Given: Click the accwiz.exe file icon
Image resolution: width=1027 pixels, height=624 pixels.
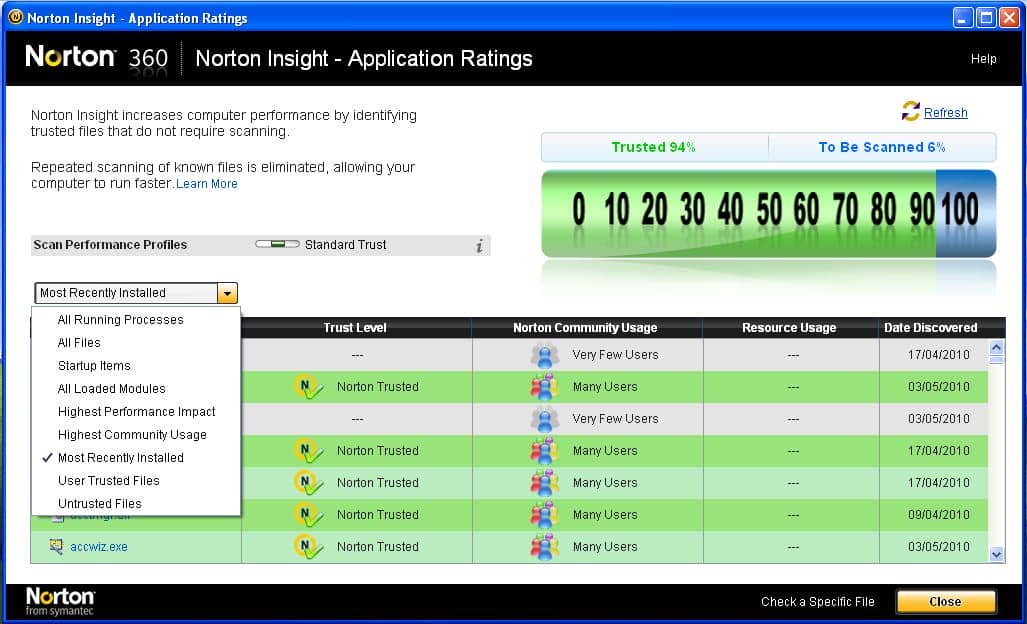Looking at the screenshot, I should (57, 546).
